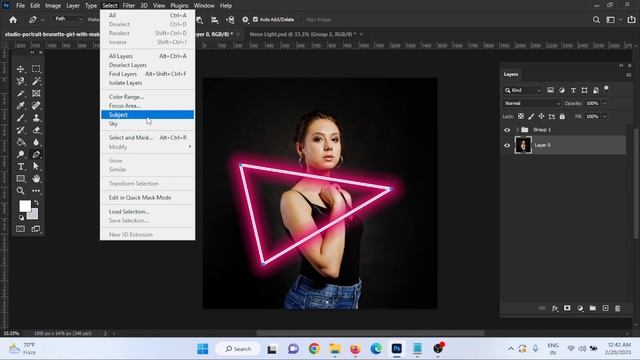
Task: Select the Path Selection tool
Action: coord(36,167)
